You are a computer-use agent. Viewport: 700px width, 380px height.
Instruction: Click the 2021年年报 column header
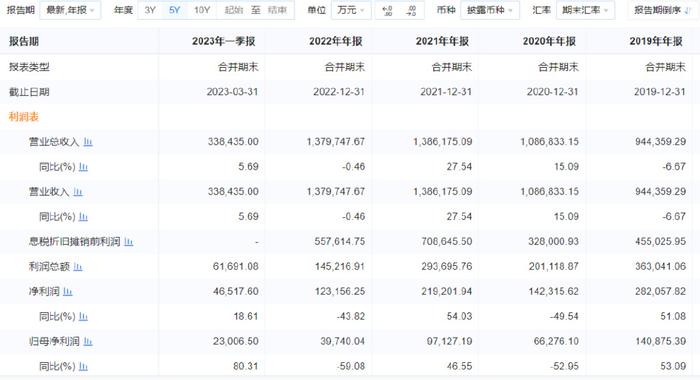tap(442, 42)
